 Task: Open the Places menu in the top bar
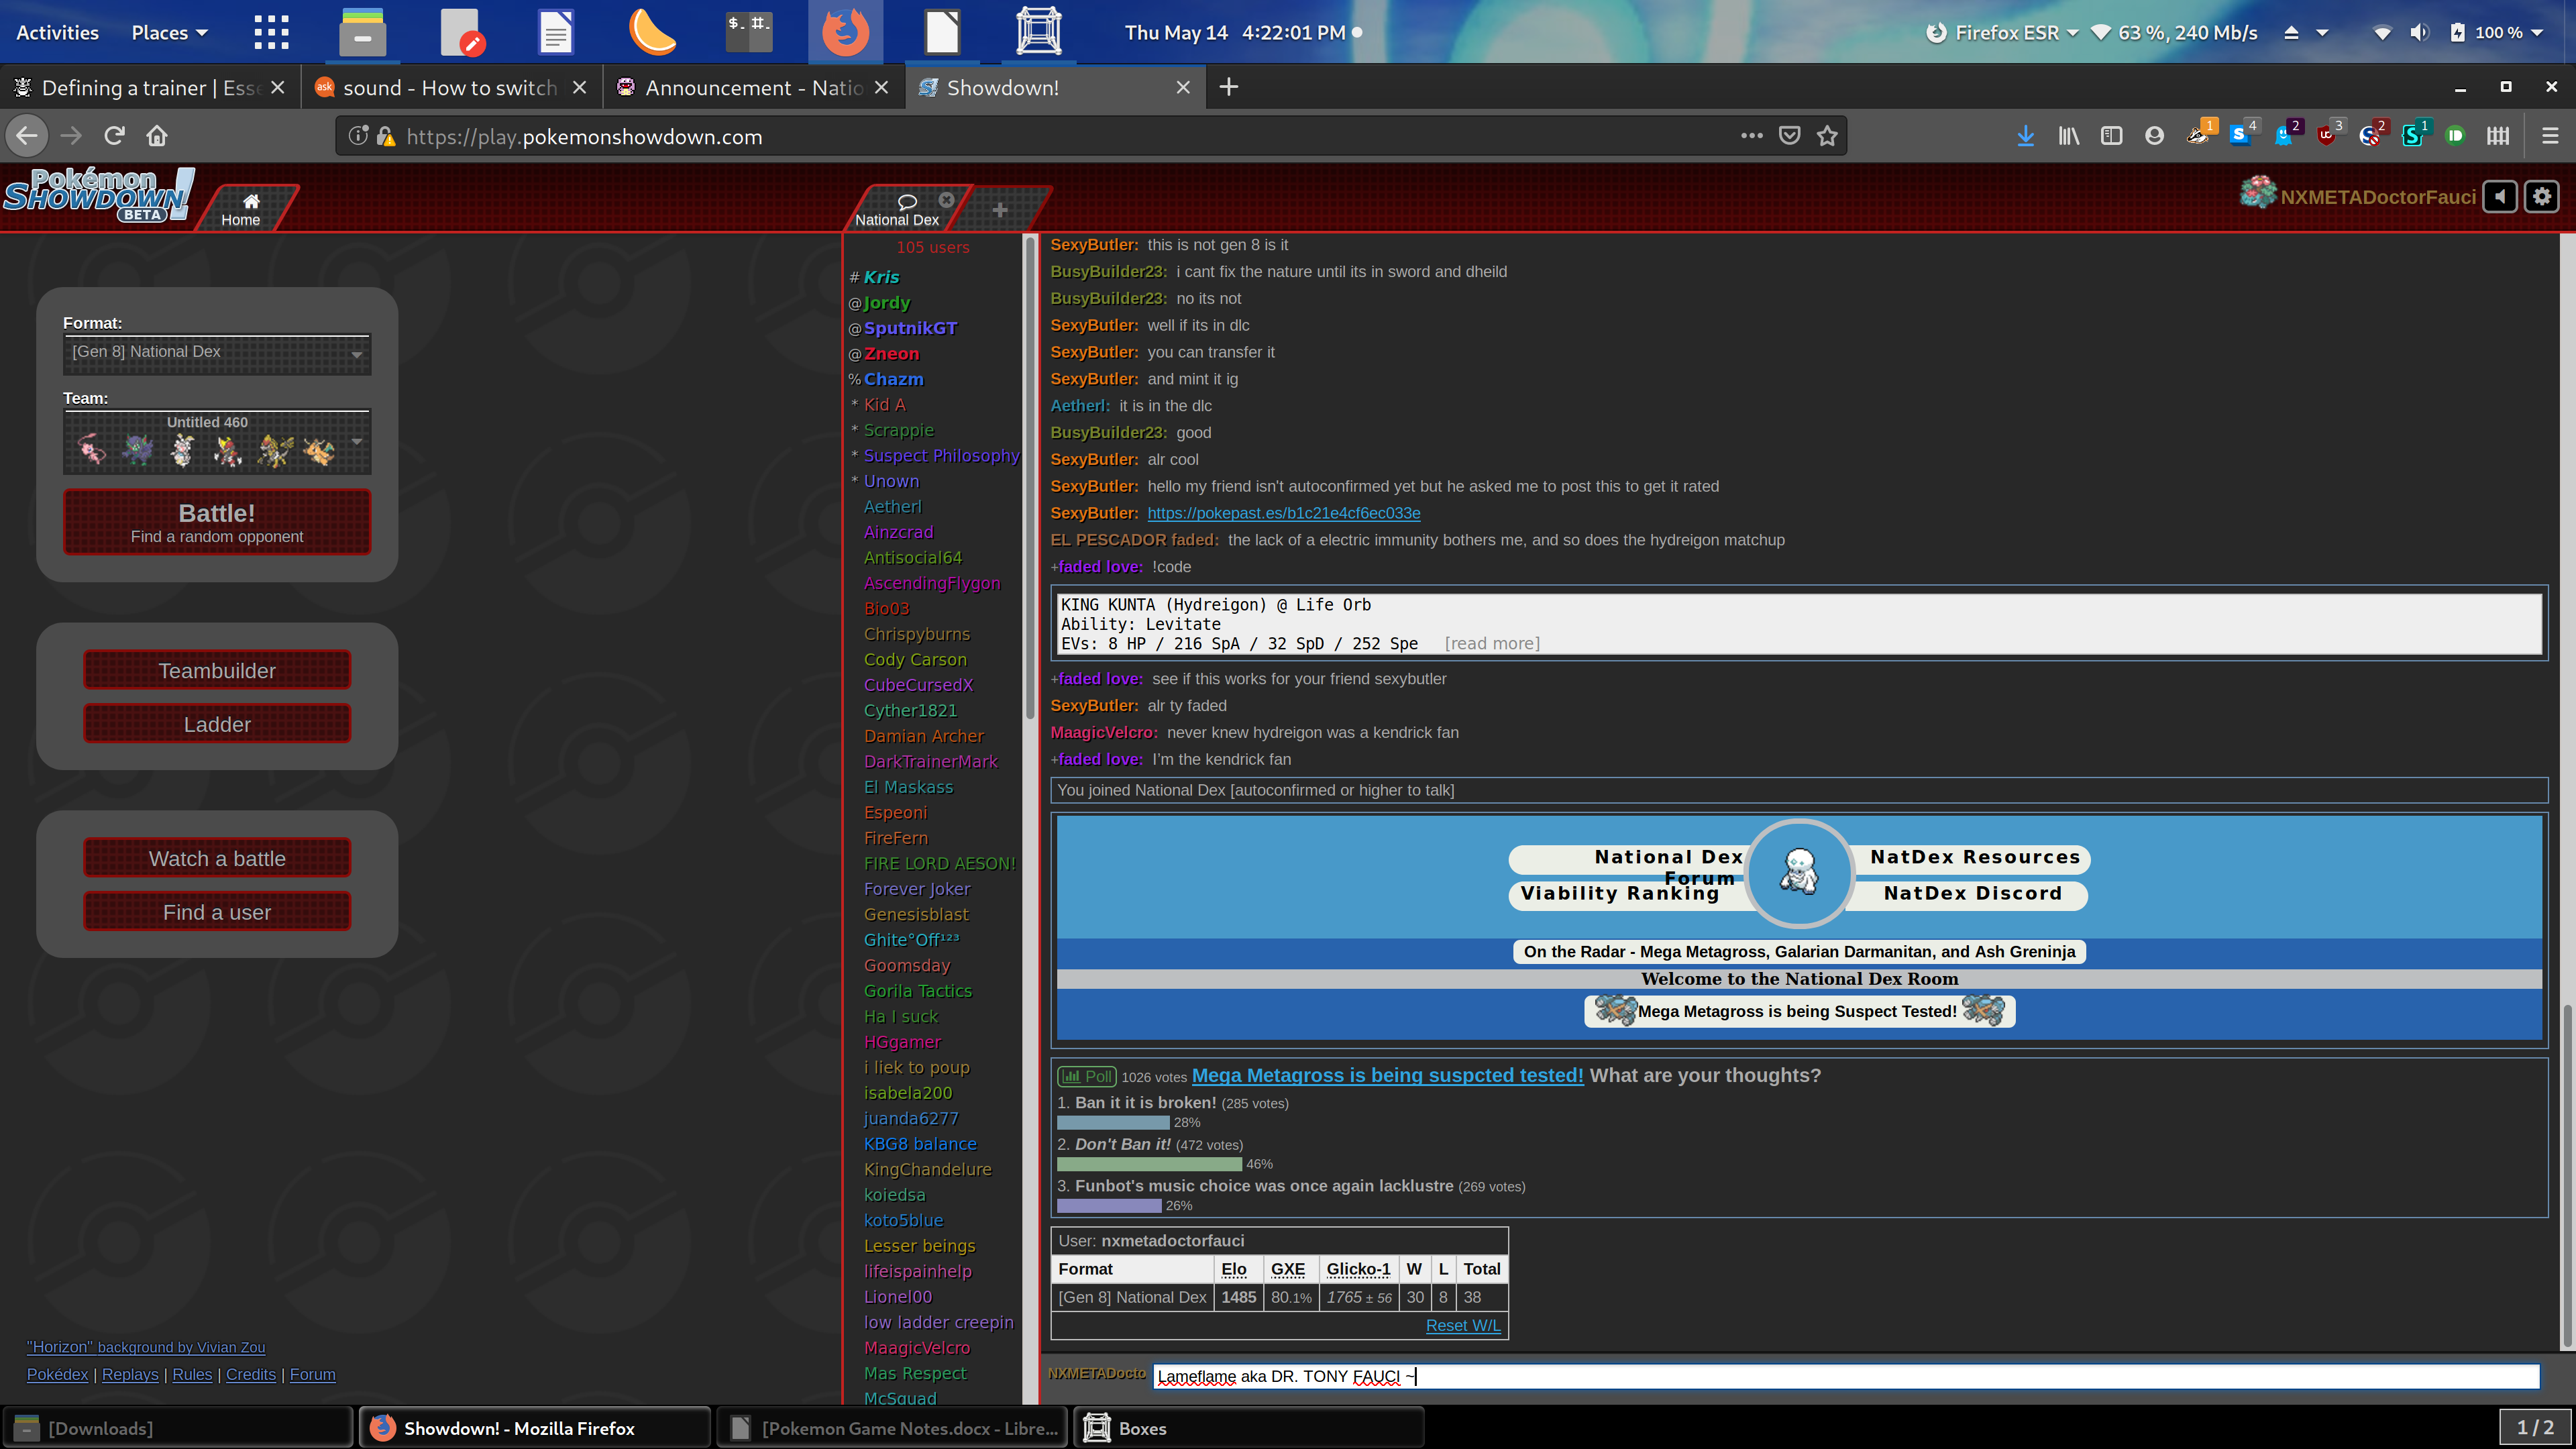click(169, 32)
